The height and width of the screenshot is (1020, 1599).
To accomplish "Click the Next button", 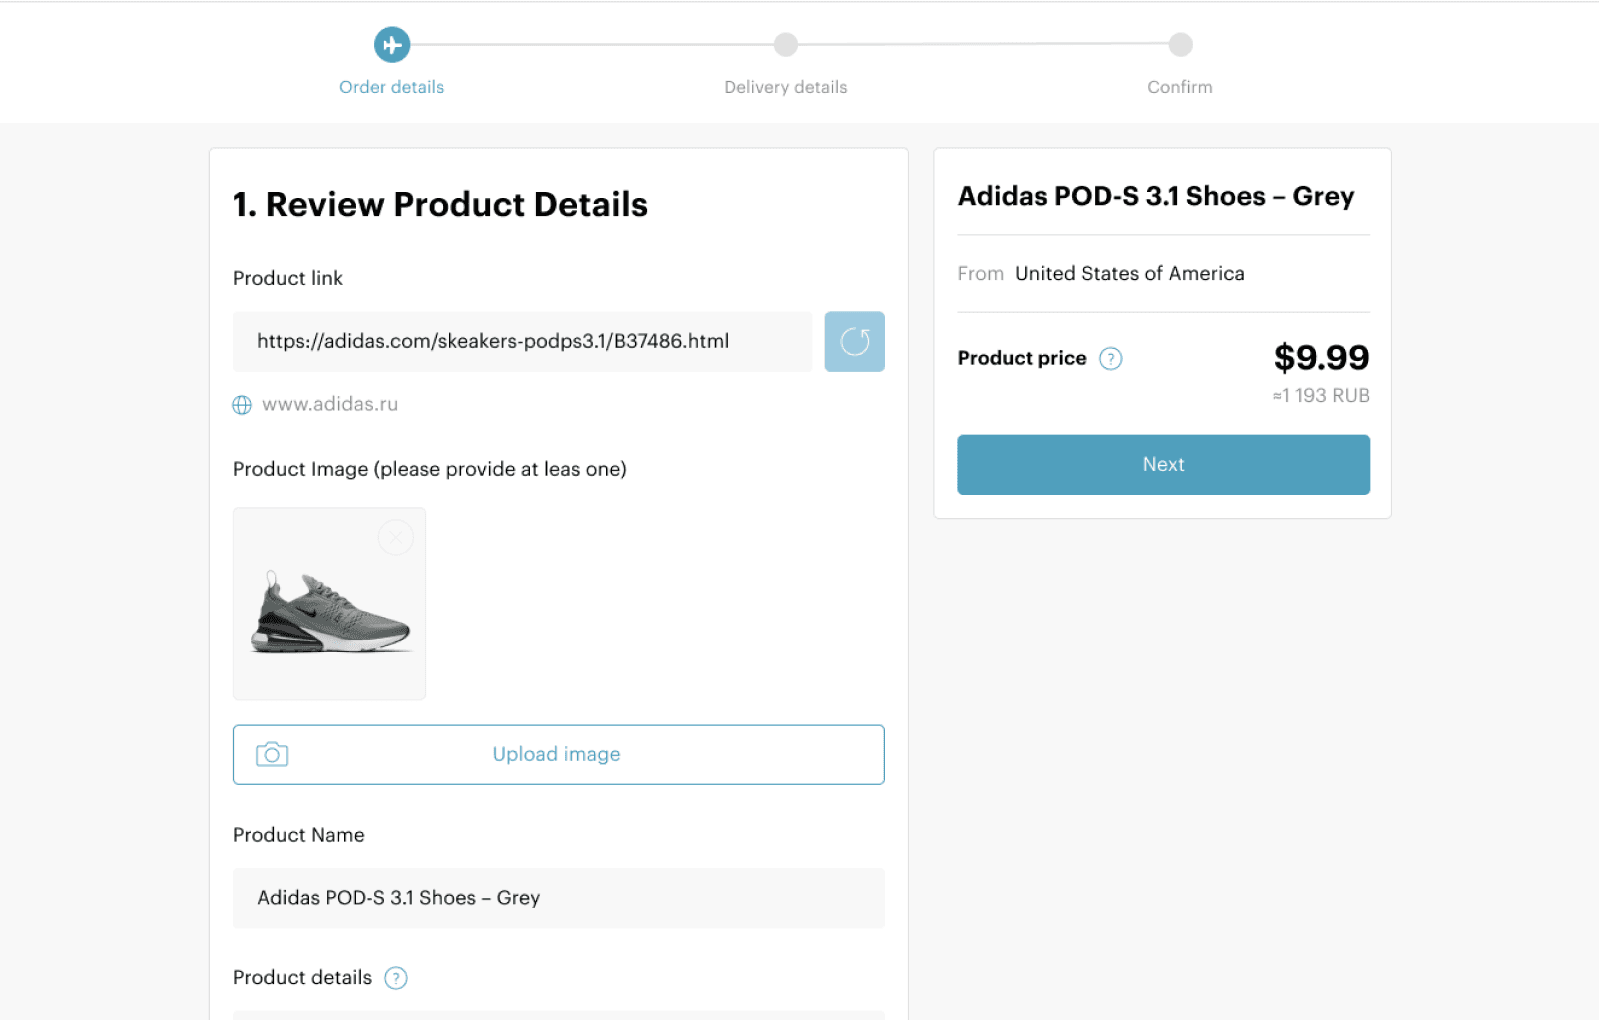I will click(1163, 465).
